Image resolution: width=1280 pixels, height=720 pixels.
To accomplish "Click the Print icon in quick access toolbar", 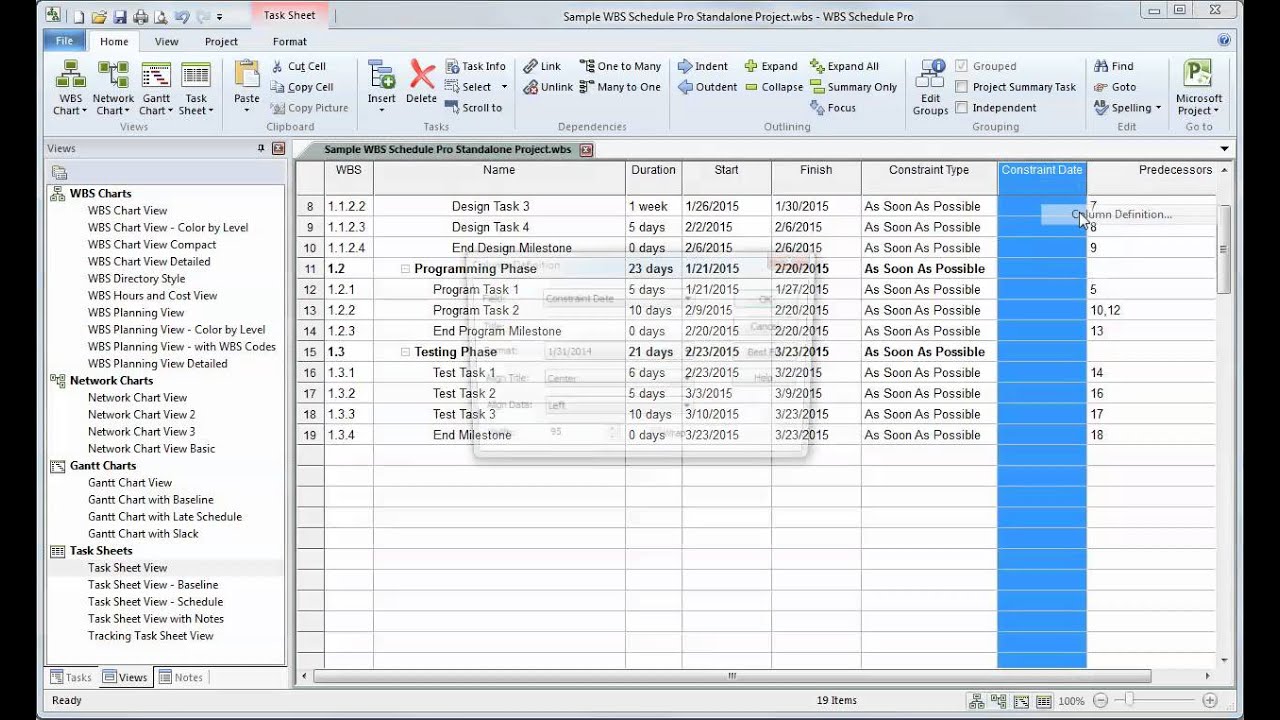I will (x=140, y=17).
